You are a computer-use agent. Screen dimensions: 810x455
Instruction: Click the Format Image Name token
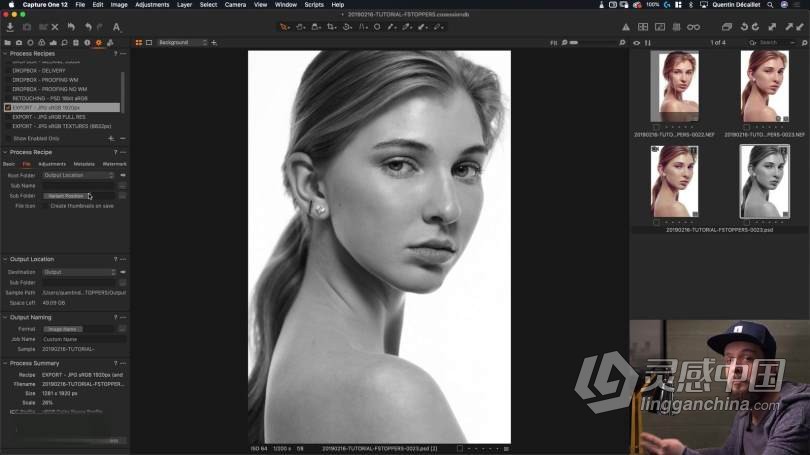pyautogui.click(x=63, y=329)
